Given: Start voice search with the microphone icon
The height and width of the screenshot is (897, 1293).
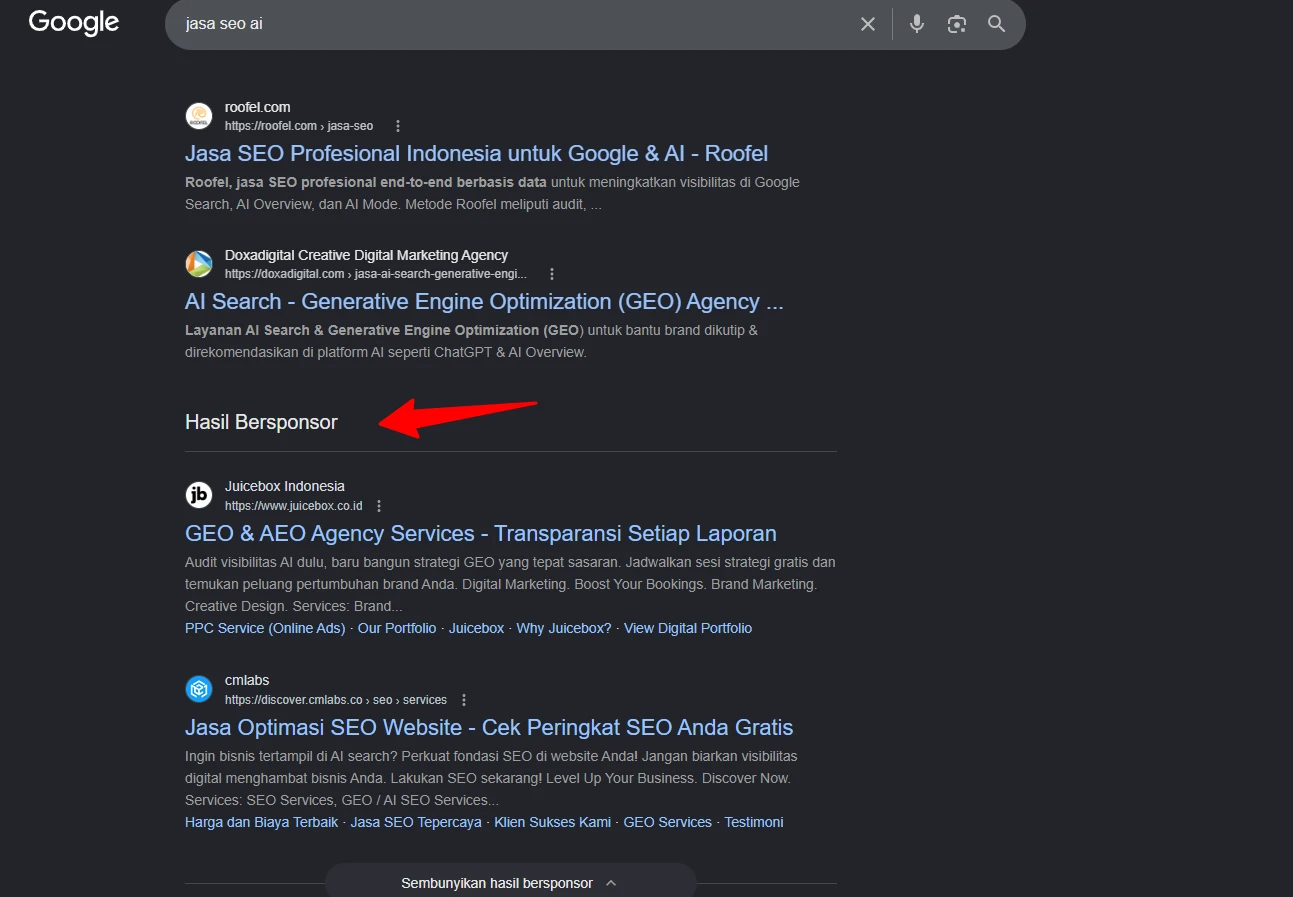Looking at the screenshot, I should point(917,24).
